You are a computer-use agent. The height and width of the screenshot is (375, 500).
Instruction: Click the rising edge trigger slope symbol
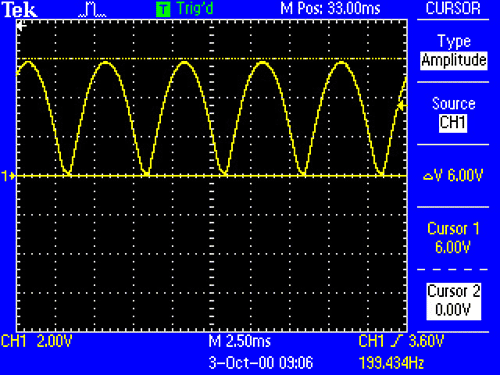tap(396, 341)
